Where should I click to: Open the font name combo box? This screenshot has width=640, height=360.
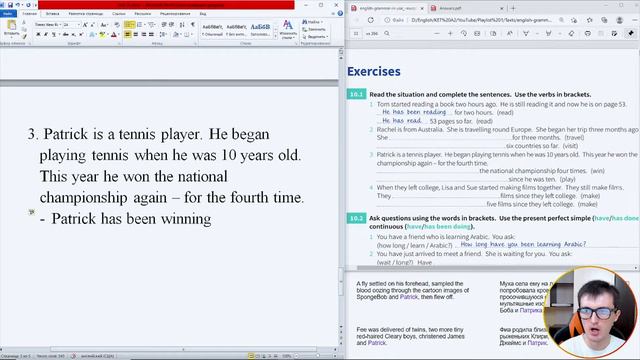click(x=48, y=25)
